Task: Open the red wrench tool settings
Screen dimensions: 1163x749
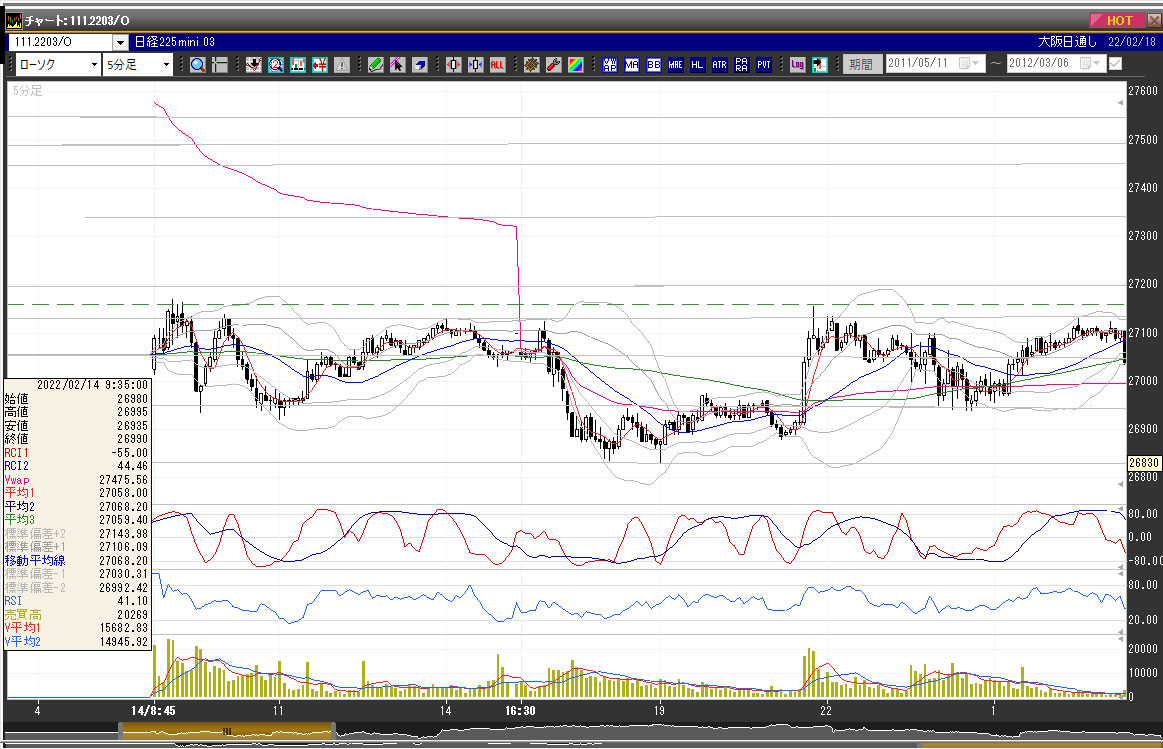Action: 553,65
